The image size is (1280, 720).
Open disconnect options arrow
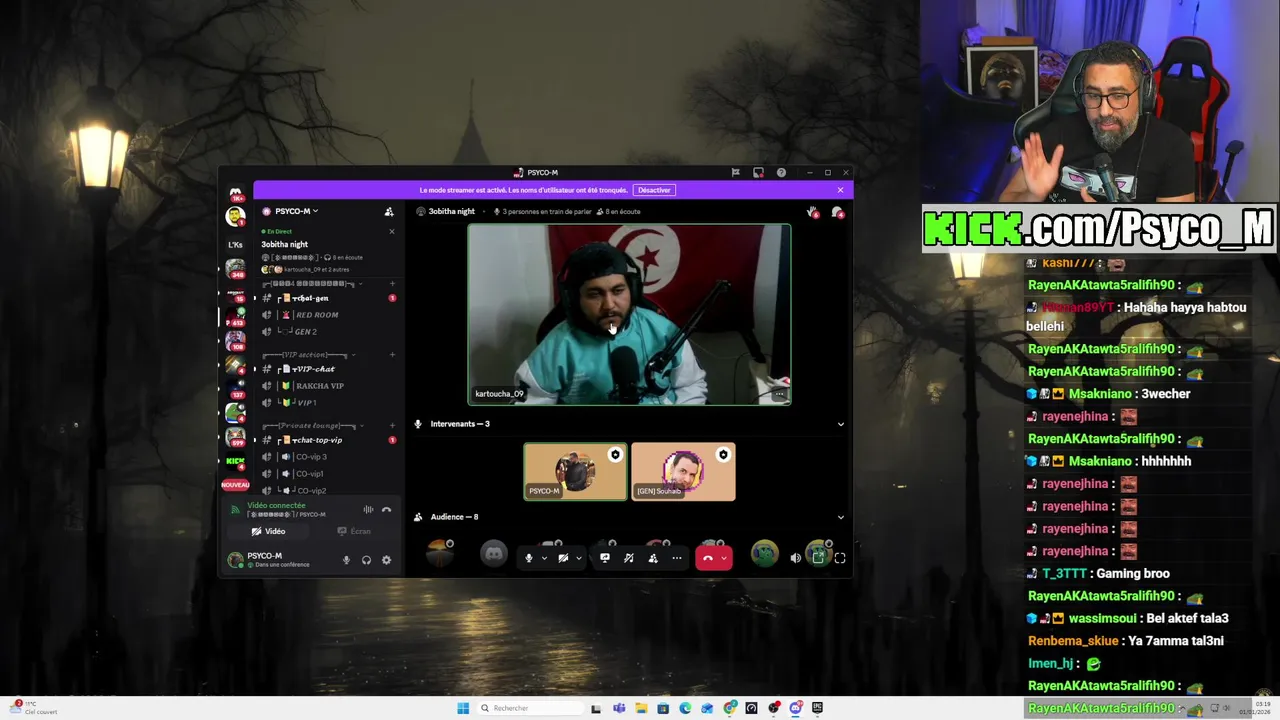pyautogui.click(x=724, y=558)
